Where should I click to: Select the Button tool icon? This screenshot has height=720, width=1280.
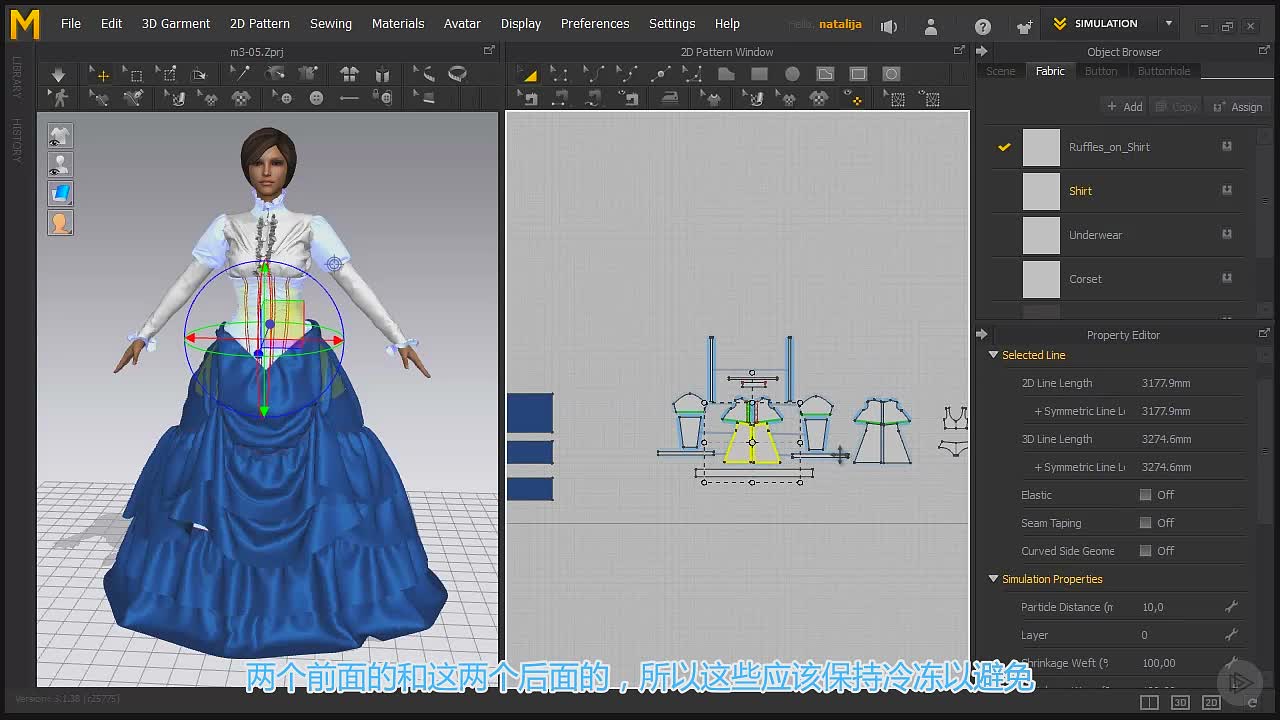pyautogui.click(x=316, y=98)
